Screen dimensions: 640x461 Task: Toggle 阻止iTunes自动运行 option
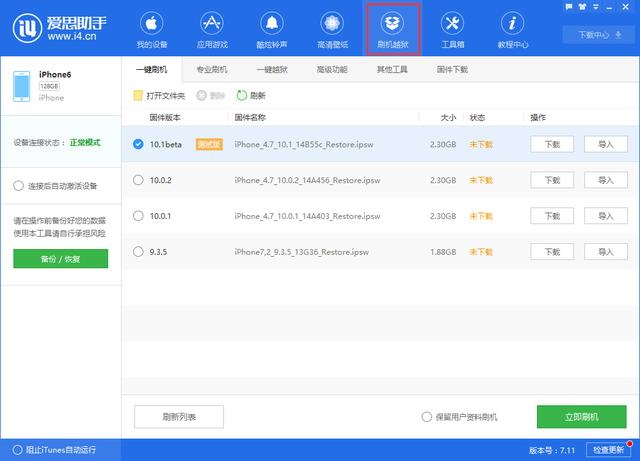point(18,450)
